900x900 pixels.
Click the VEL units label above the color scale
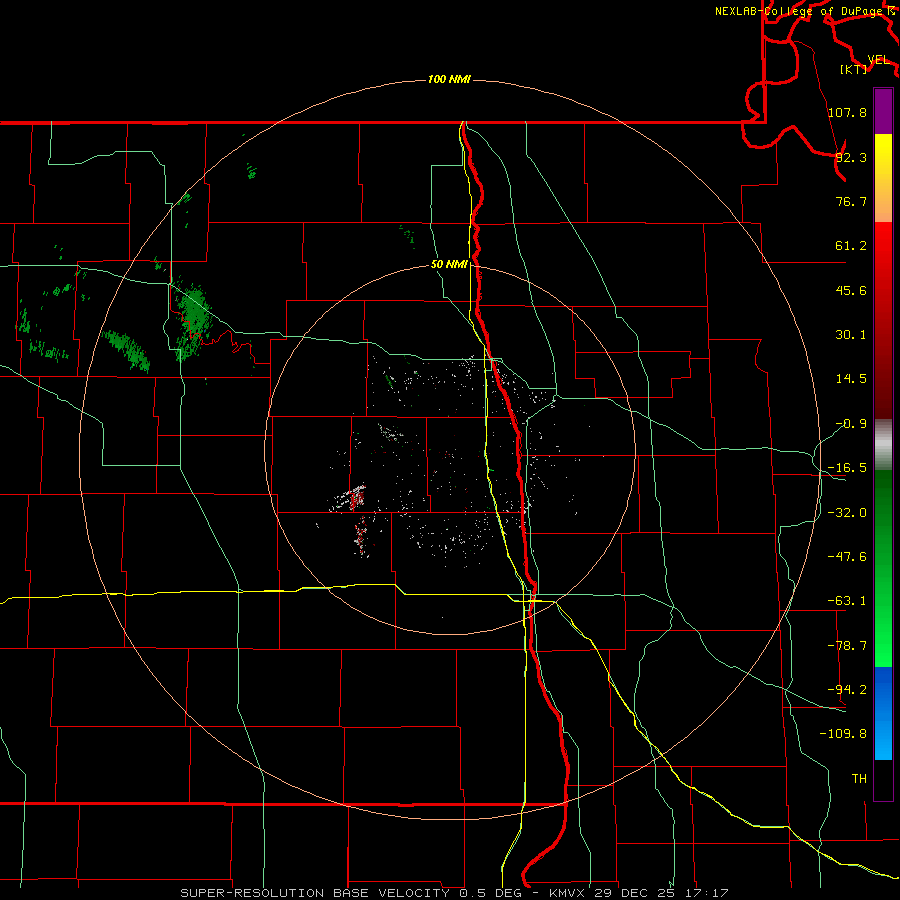pyautogui.click(x=878, y=60)
